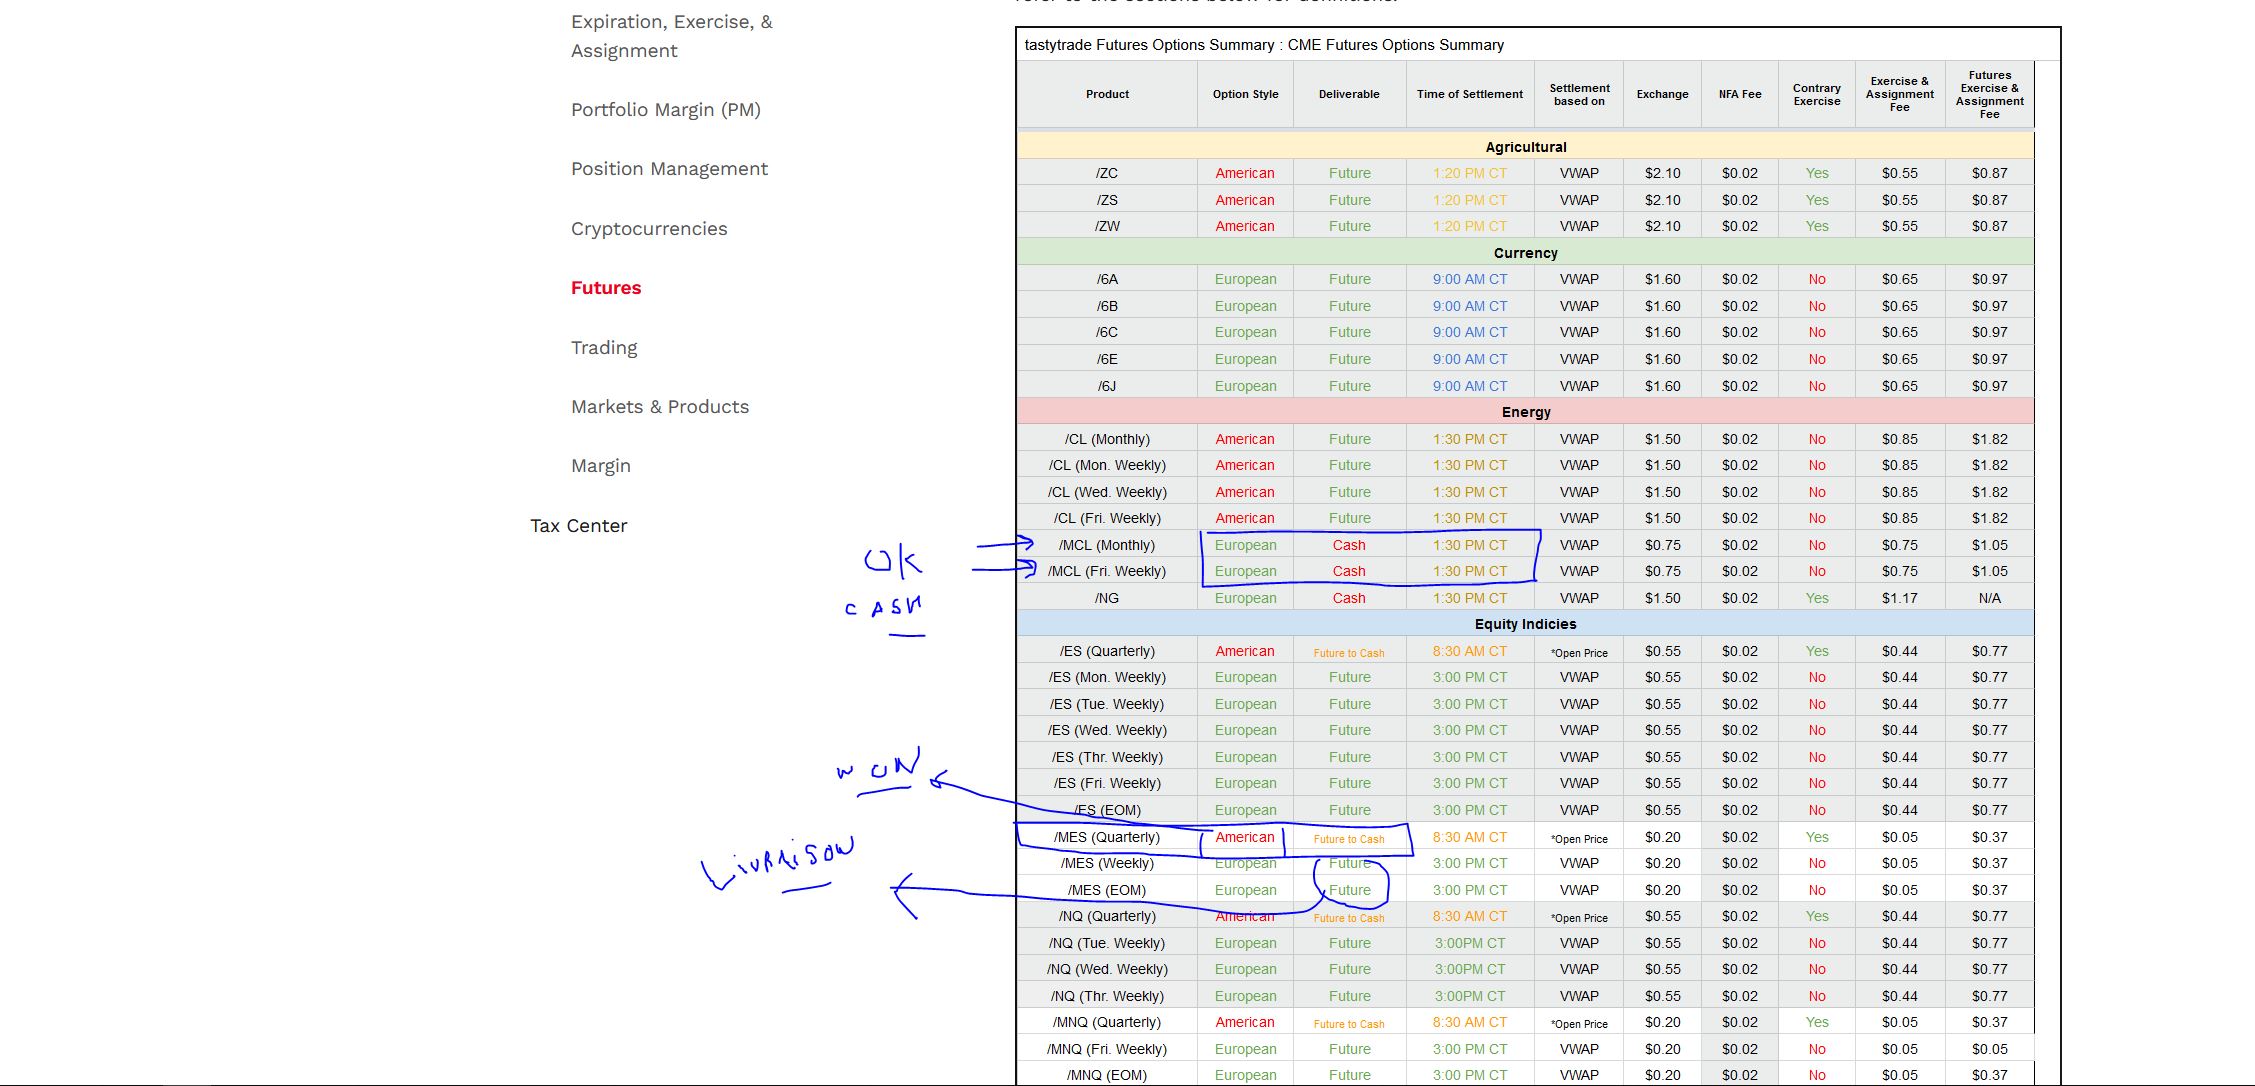2255x1086 pixels.
Task: Click the Equity Indicies section header
Action: [1525, 624]
